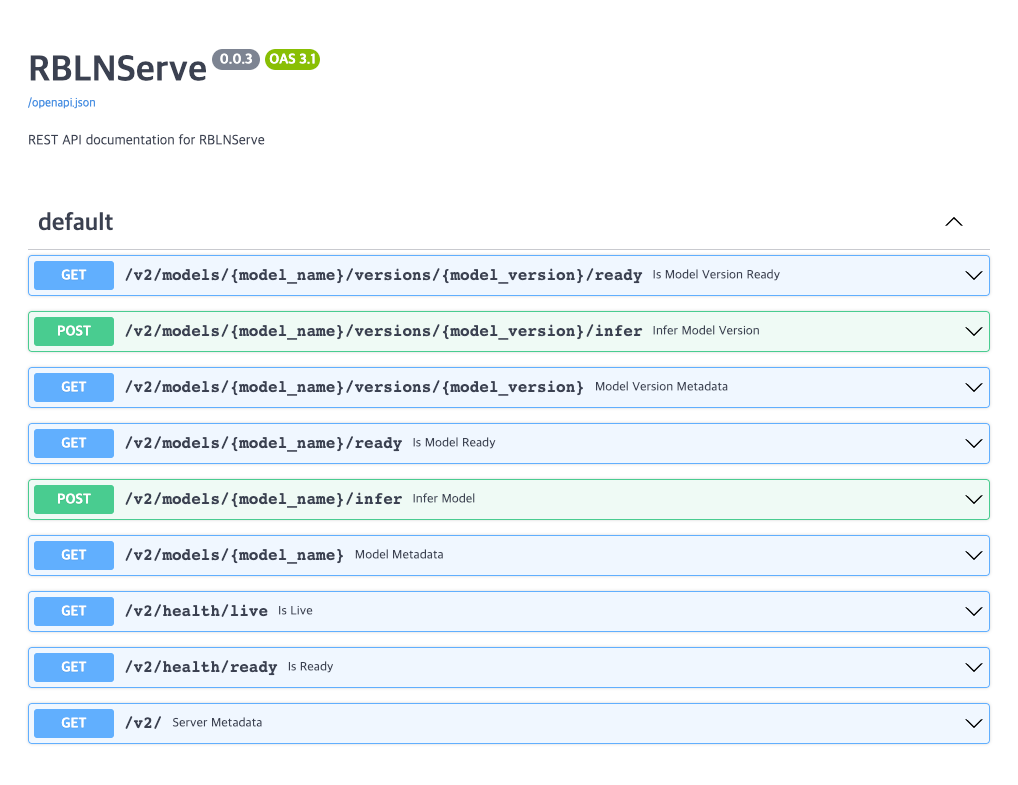
Task: Click GET badge for /v2/health/live
Action: [74, 611]
